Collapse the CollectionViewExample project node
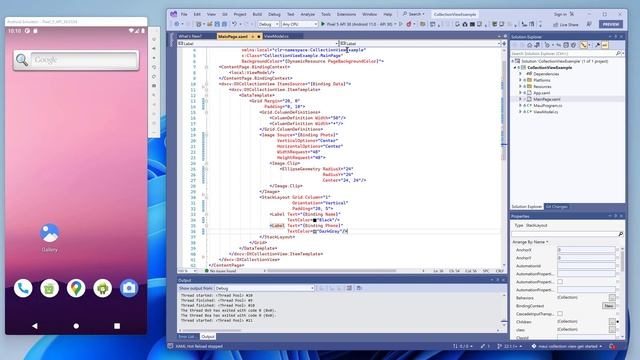This screenshot has height=360, width=640. (x=515, y=68)
